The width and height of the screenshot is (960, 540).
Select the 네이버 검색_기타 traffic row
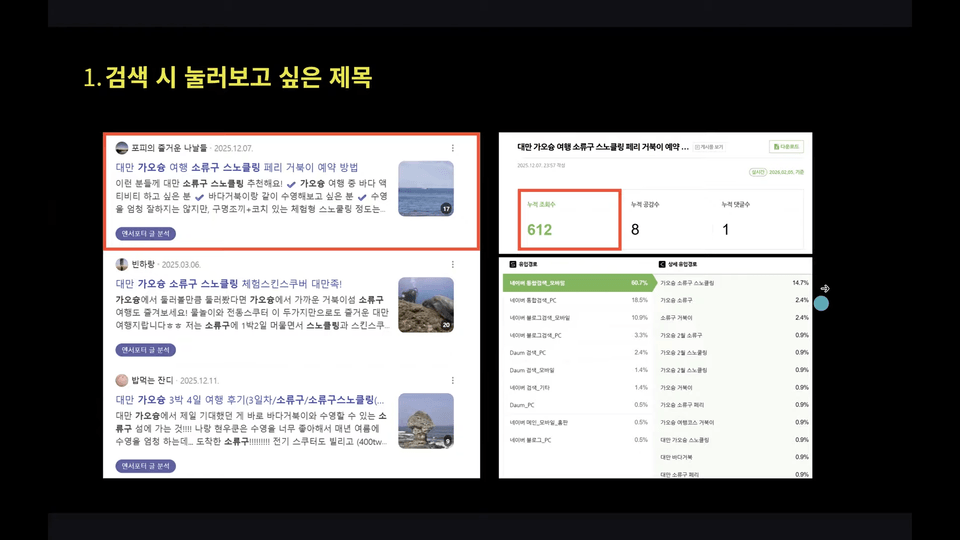(579, 388)
